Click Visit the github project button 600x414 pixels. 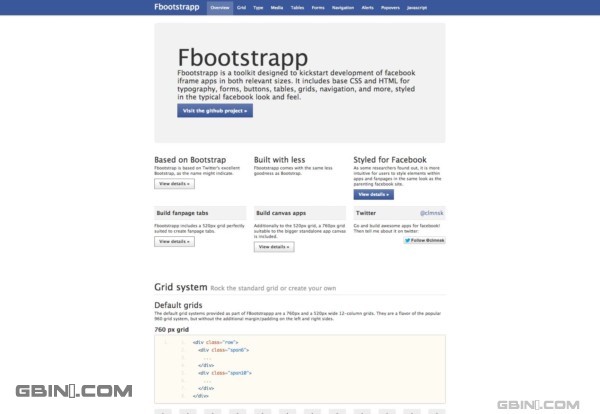215,111
